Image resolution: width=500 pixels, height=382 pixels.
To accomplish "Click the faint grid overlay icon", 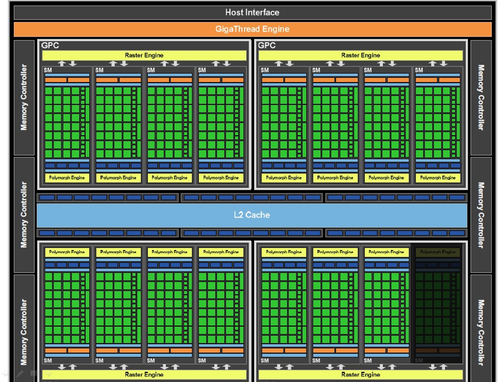I will (x=33, y=373).
